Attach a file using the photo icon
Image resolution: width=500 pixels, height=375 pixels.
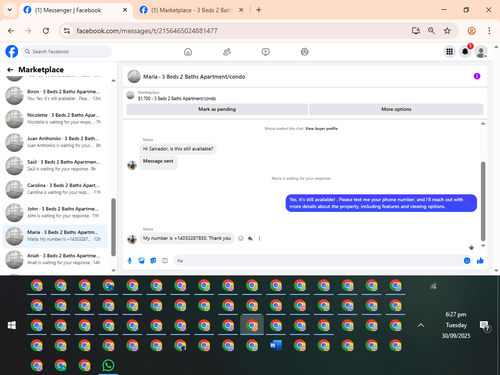click(x=141, y=261)
